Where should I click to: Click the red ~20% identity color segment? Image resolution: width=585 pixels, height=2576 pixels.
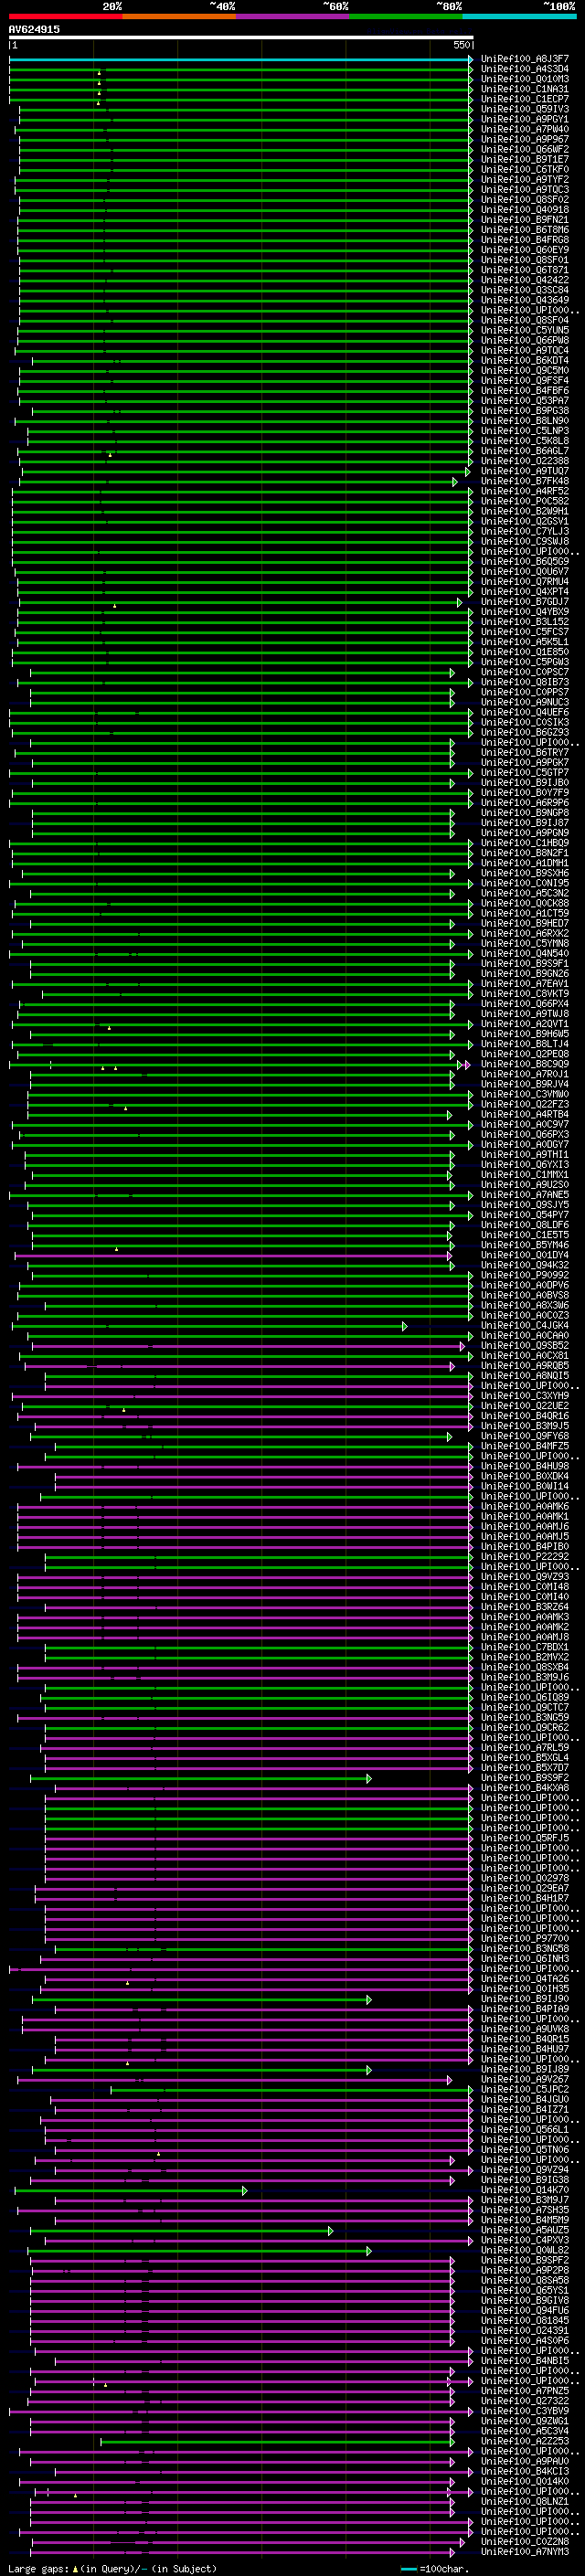65,16
